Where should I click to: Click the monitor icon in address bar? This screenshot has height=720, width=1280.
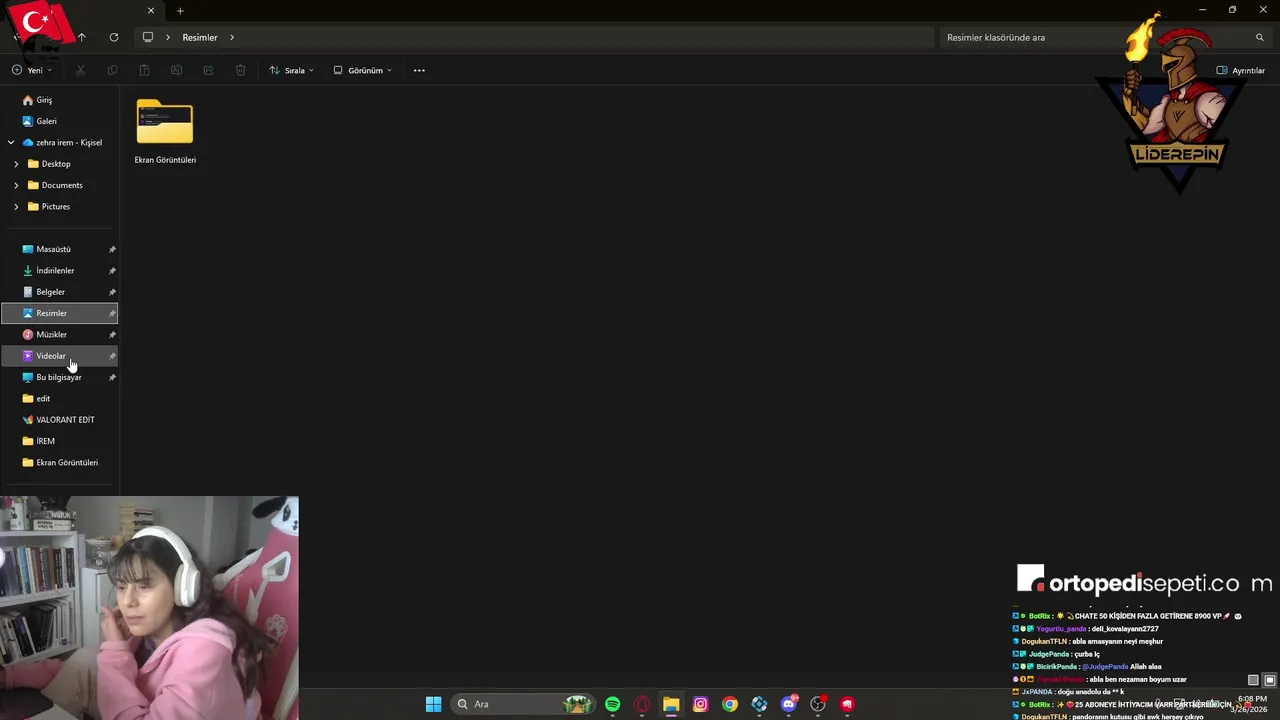(x=148, y=37)
